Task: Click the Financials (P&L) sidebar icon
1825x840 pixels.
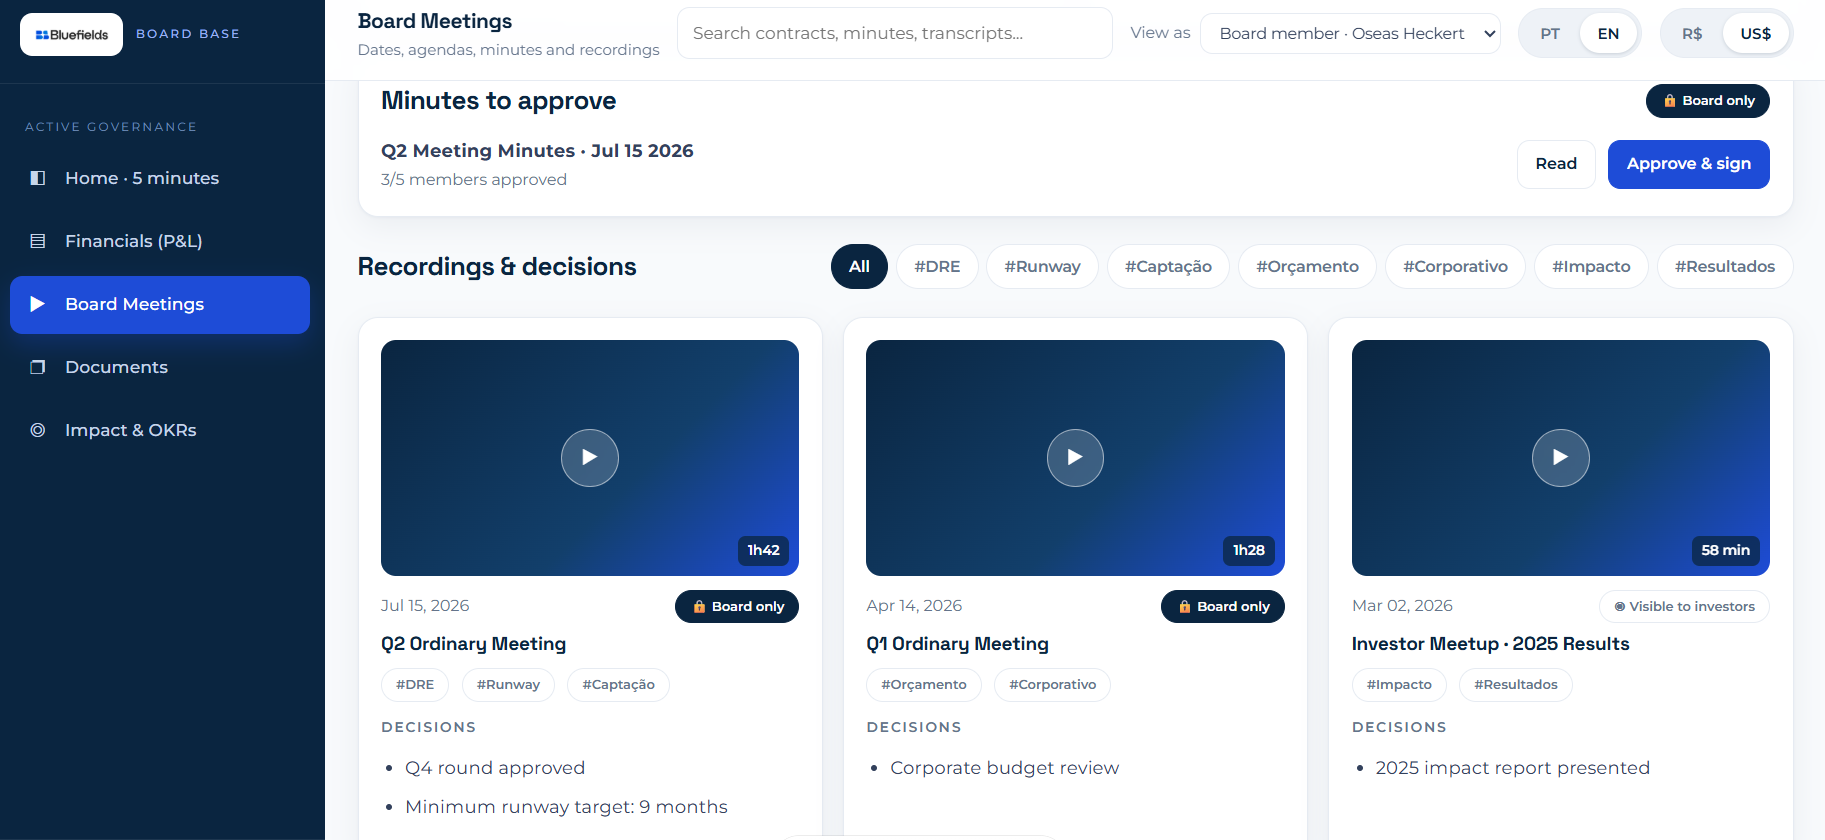Action: click(38, 241)
